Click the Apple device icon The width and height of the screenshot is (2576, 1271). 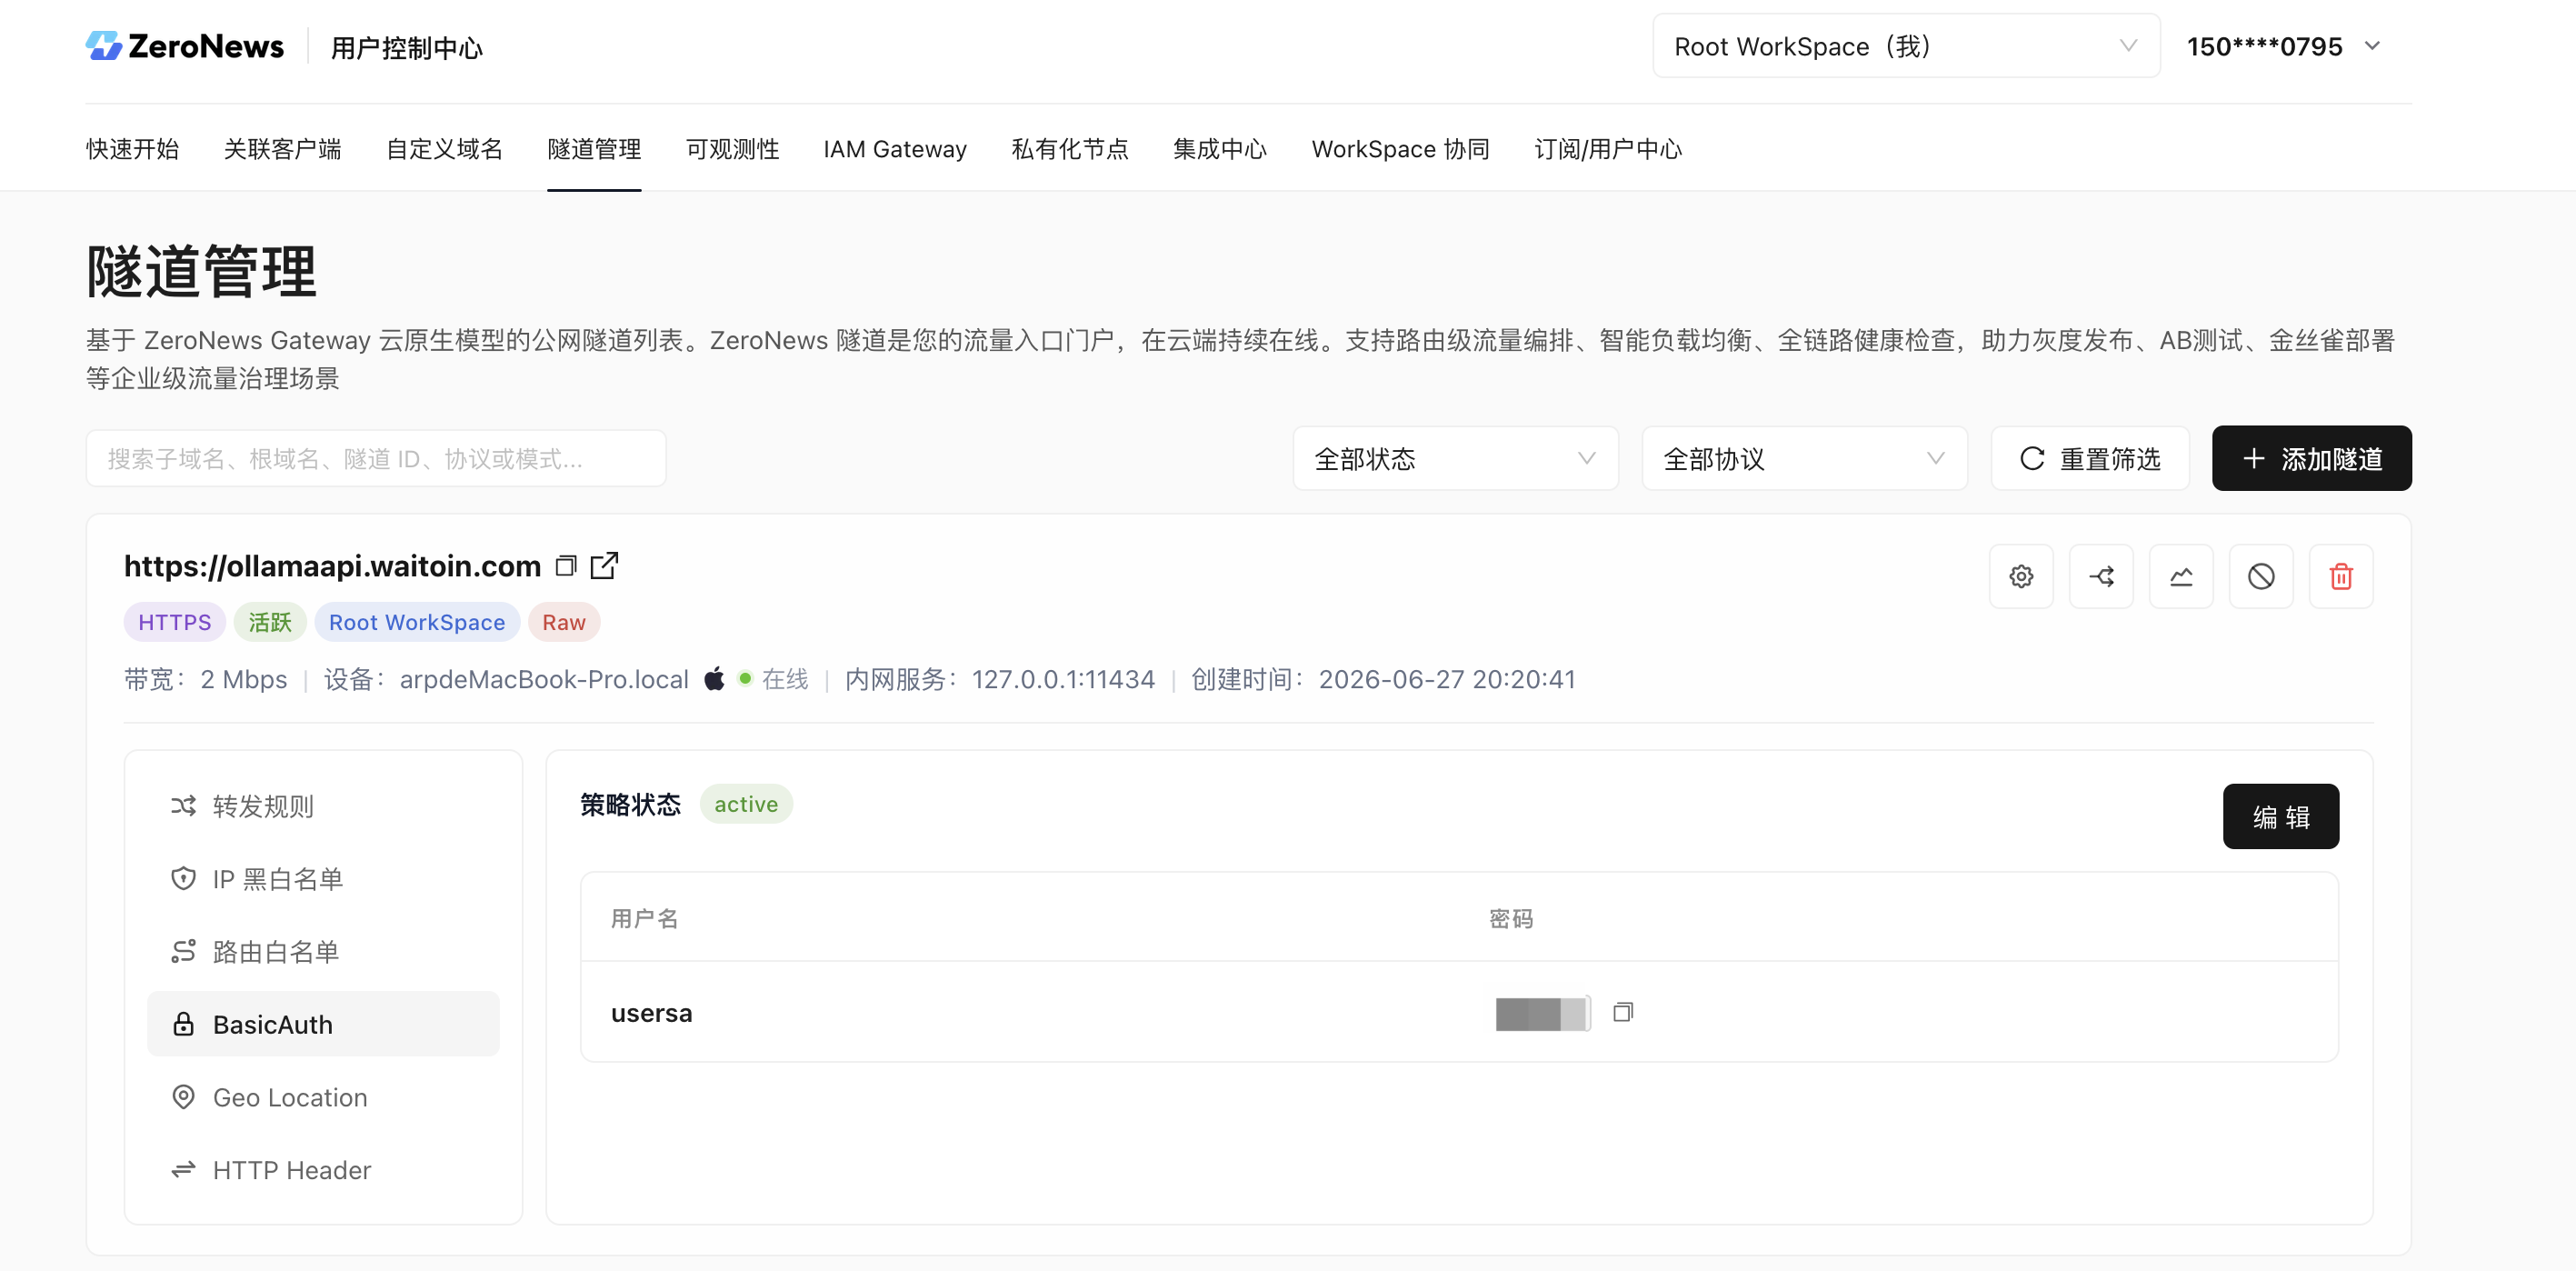714,679
